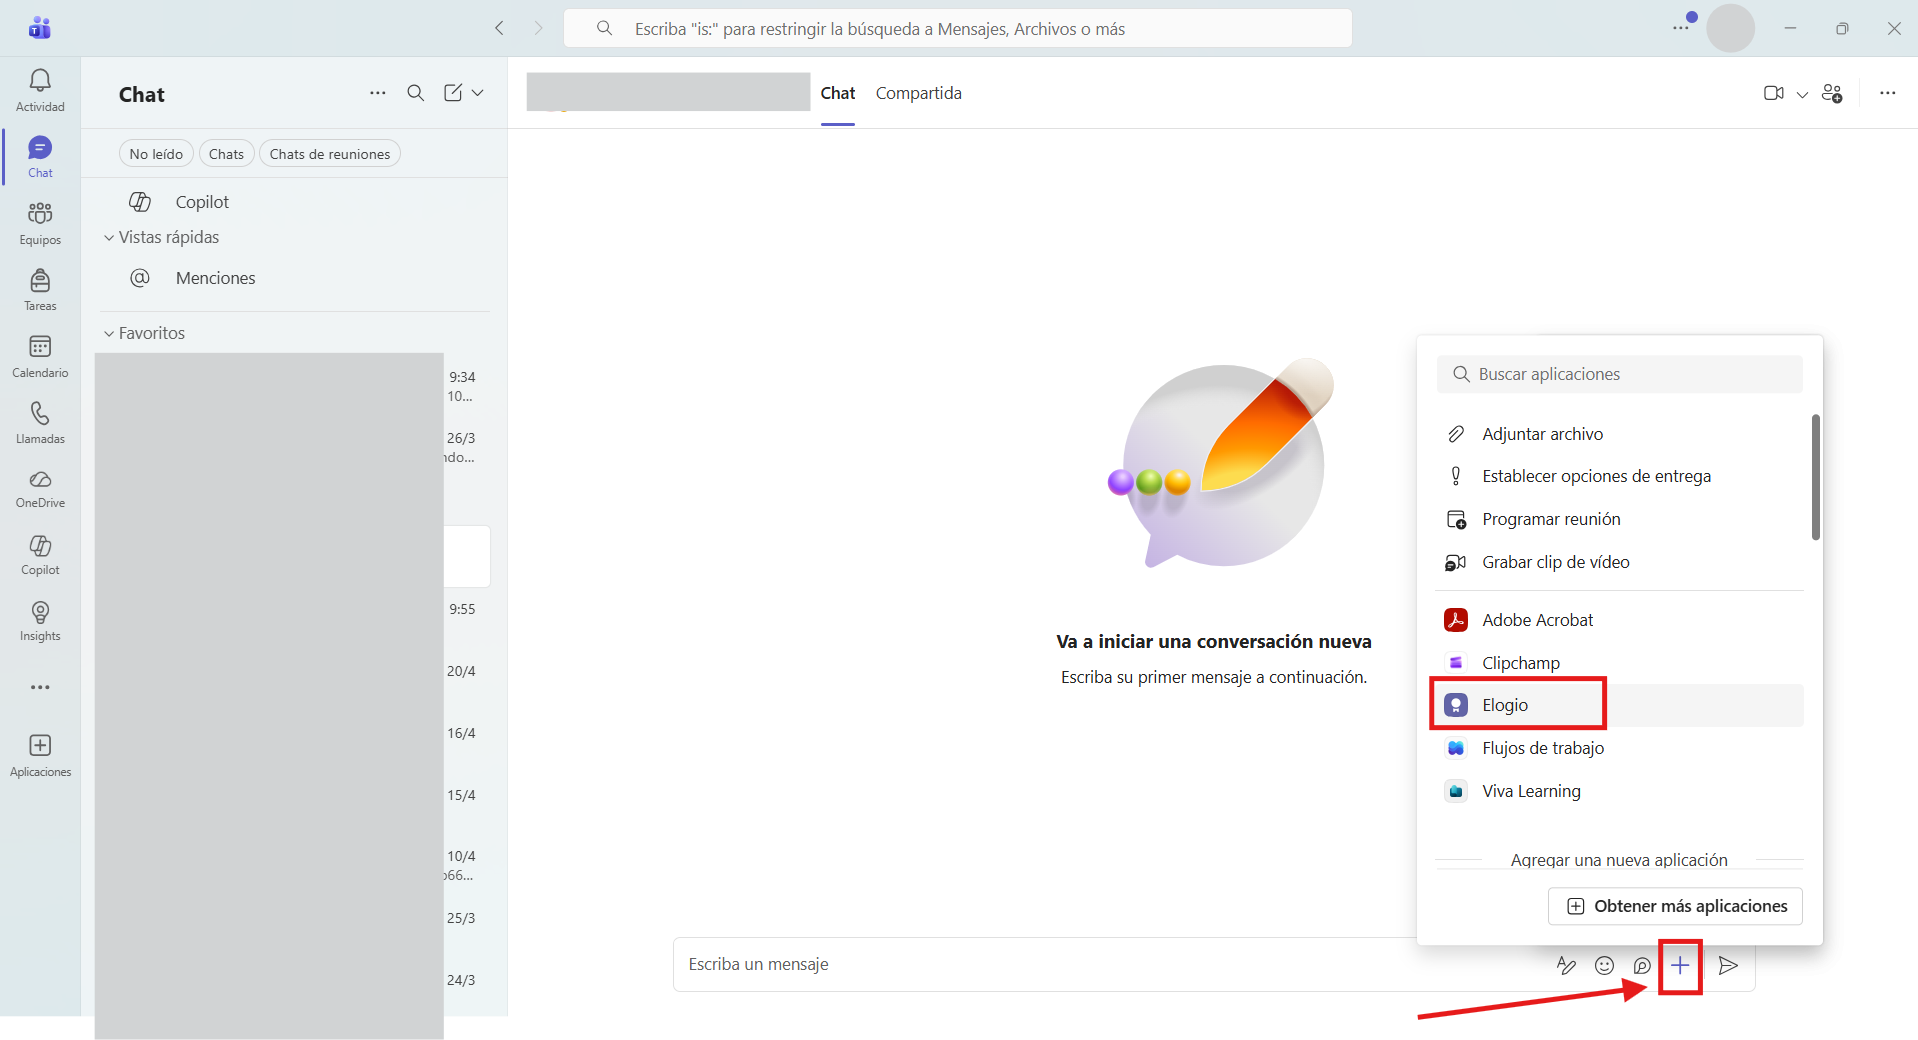Open the Insights app

[40, 621]
